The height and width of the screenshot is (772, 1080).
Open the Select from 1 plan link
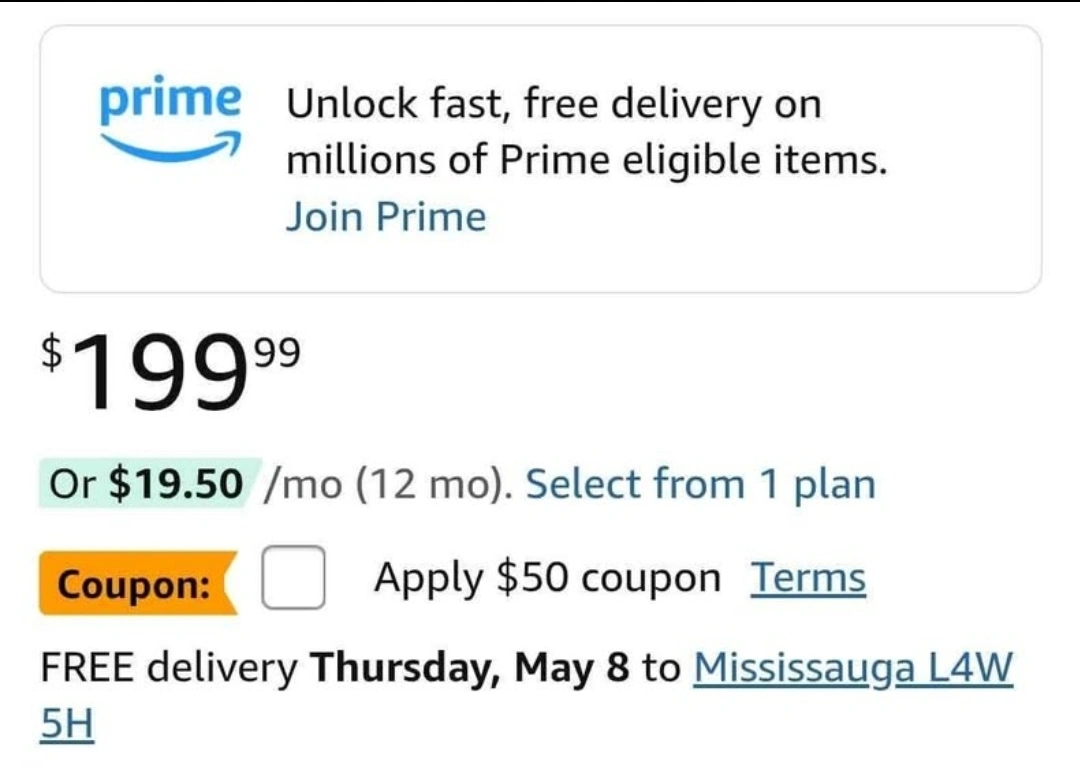coord(700,483)
